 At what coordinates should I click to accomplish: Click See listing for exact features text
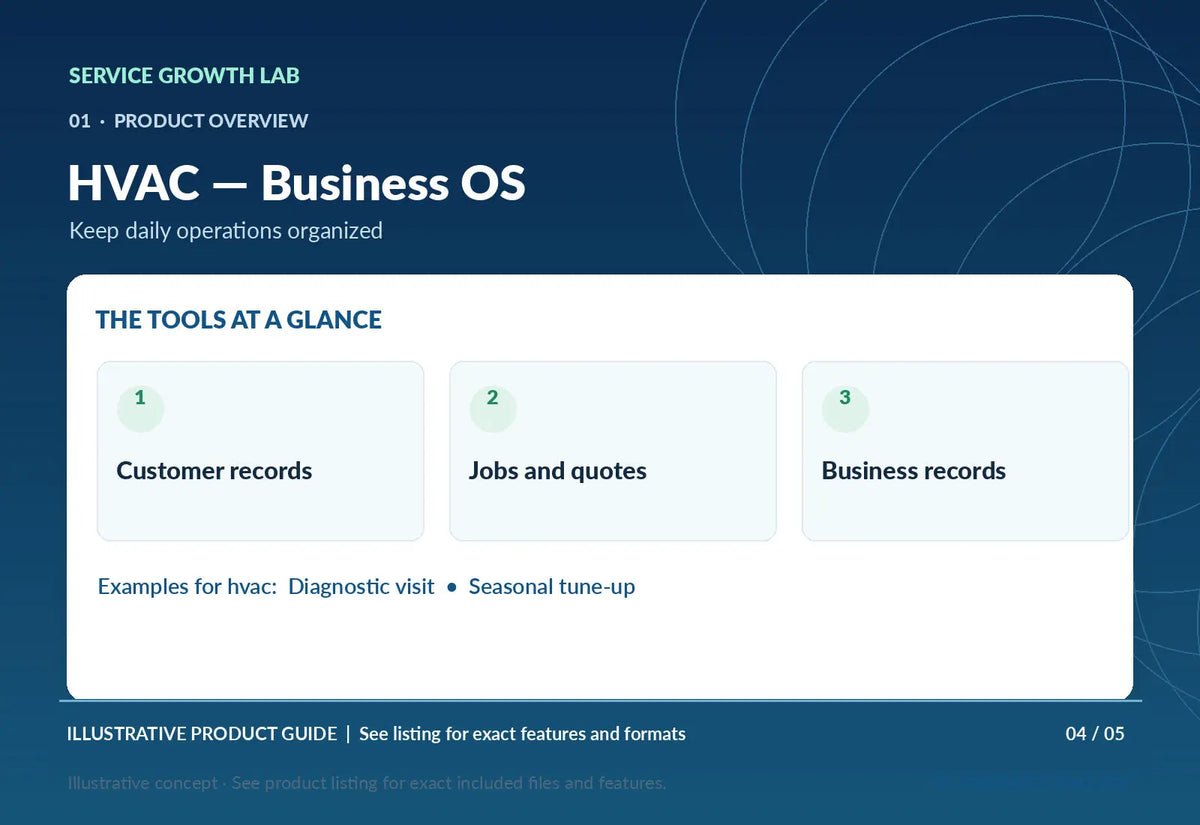tap(522, 734)
